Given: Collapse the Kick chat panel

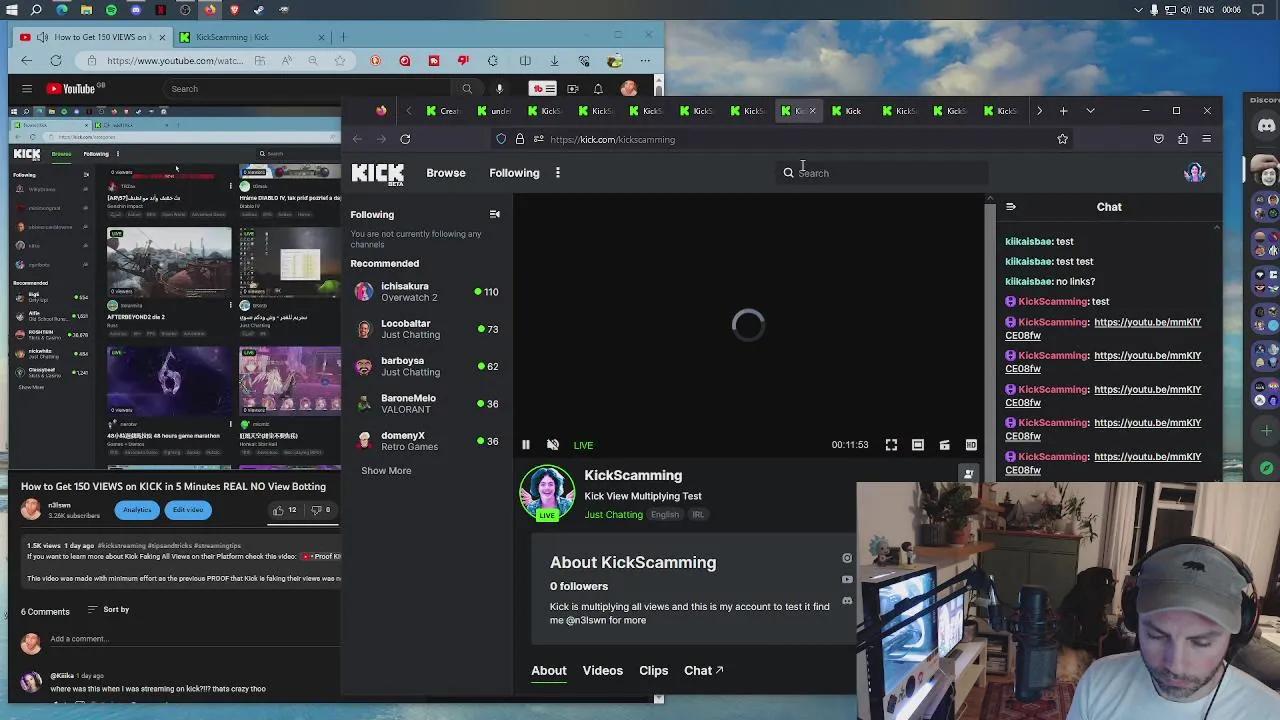Looking at the screenshot, I should [x=1011, y=207].
